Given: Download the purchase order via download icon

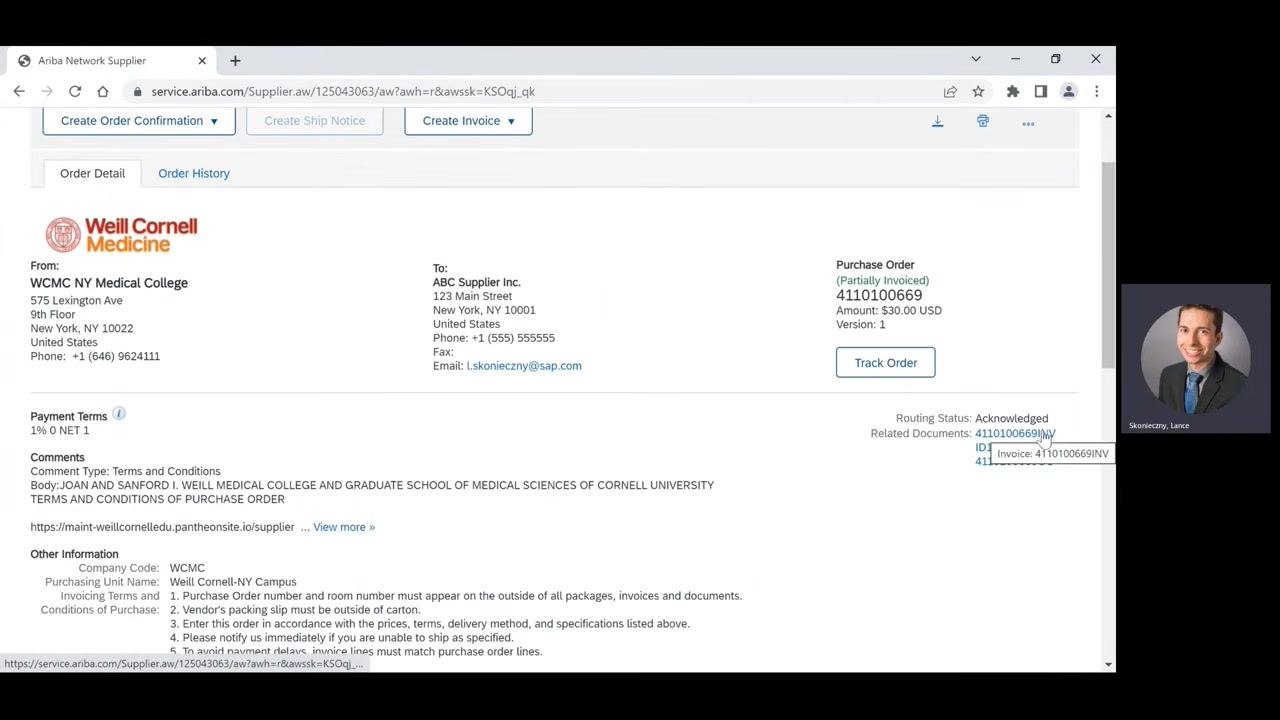Looking at the screenshot, I should (937, 121).
